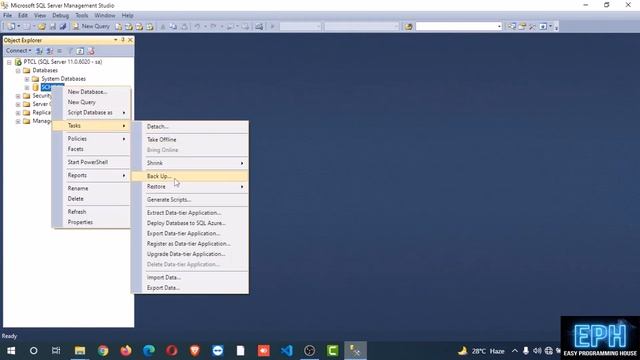Select Start PowerShell in context menu
This screenshot has height=360, width=640.
(x=91, y=162)
